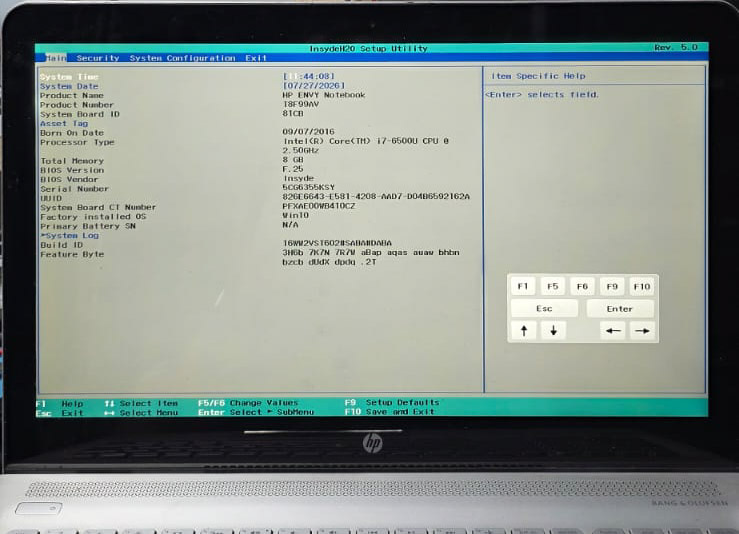Click the Feature Byte label
Screen dimensions: 739x534
(x=72, y=254)
